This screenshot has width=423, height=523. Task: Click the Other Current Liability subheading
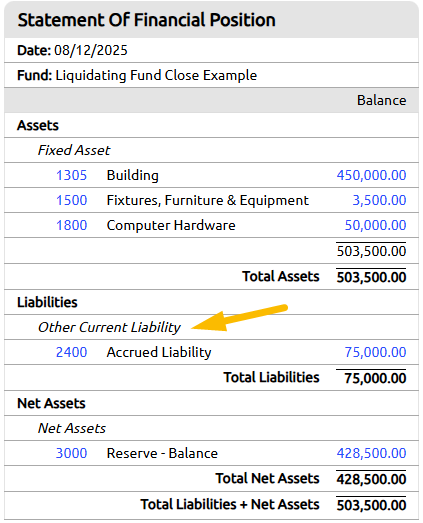coord(109,327)
